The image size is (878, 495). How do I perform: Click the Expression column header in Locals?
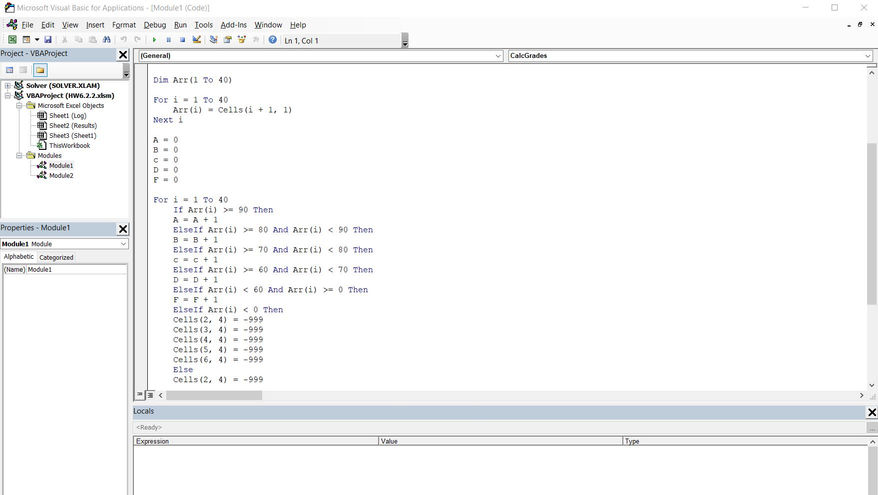point(256,441)
